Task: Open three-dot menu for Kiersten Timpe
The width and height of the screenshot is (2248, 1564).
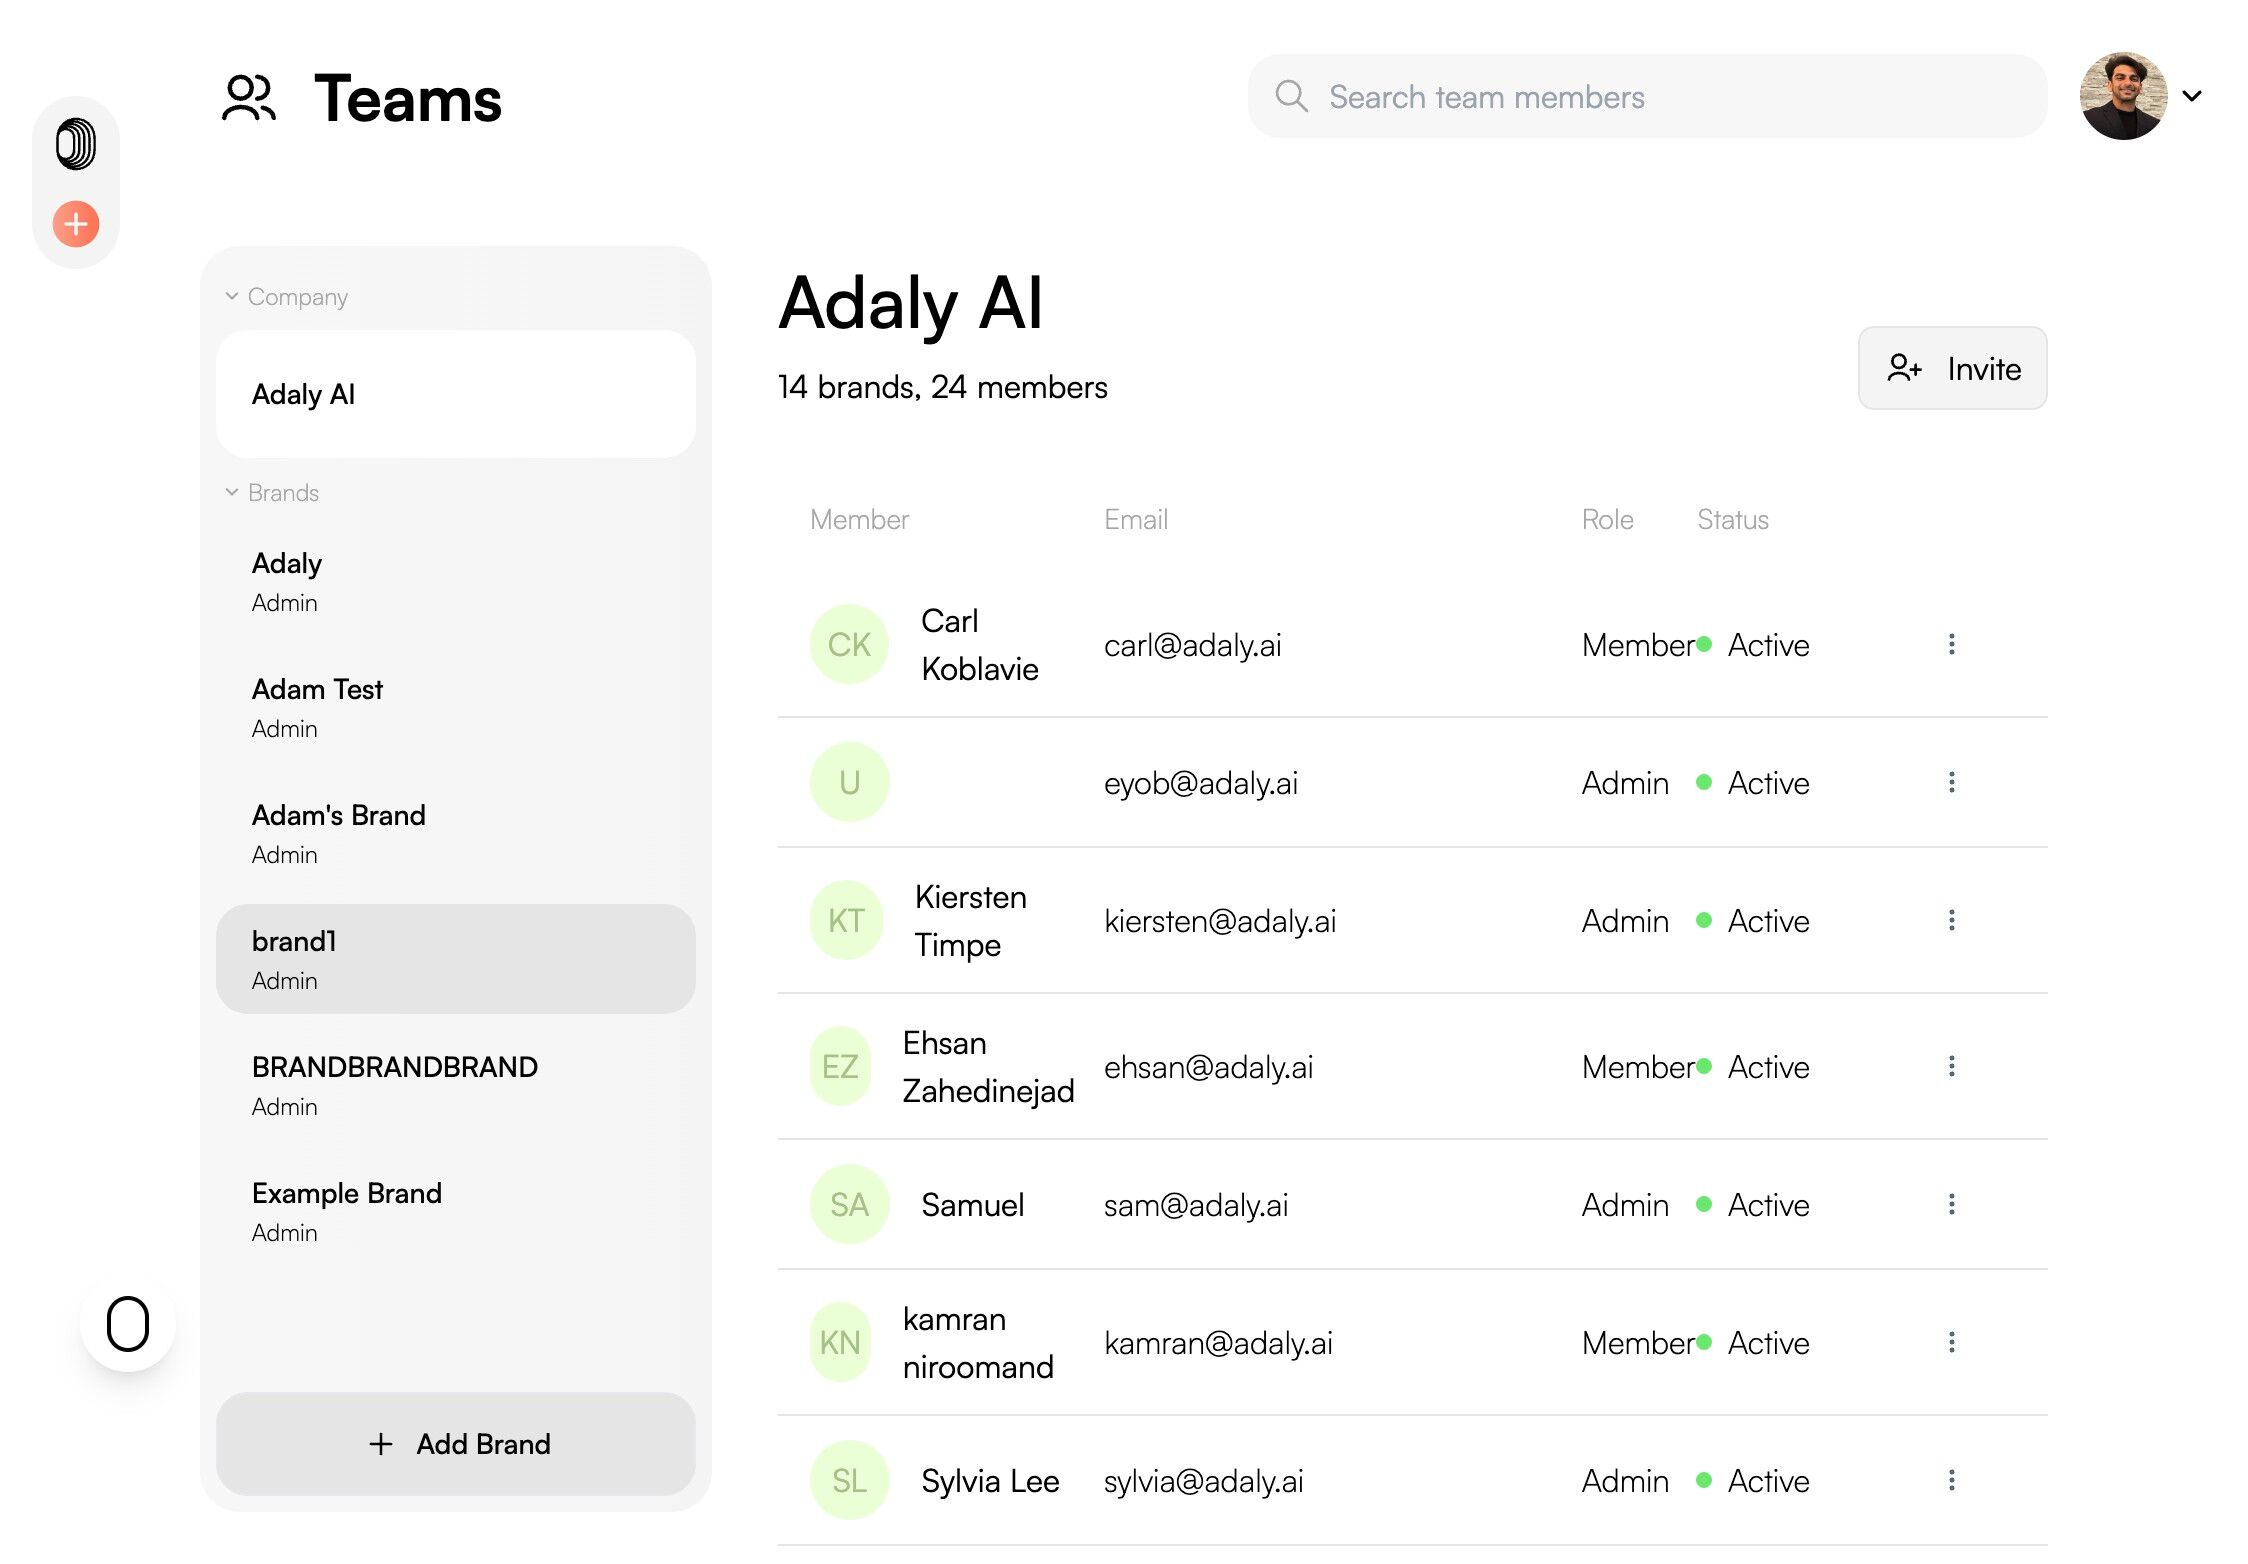Action: click(1951, 921)
